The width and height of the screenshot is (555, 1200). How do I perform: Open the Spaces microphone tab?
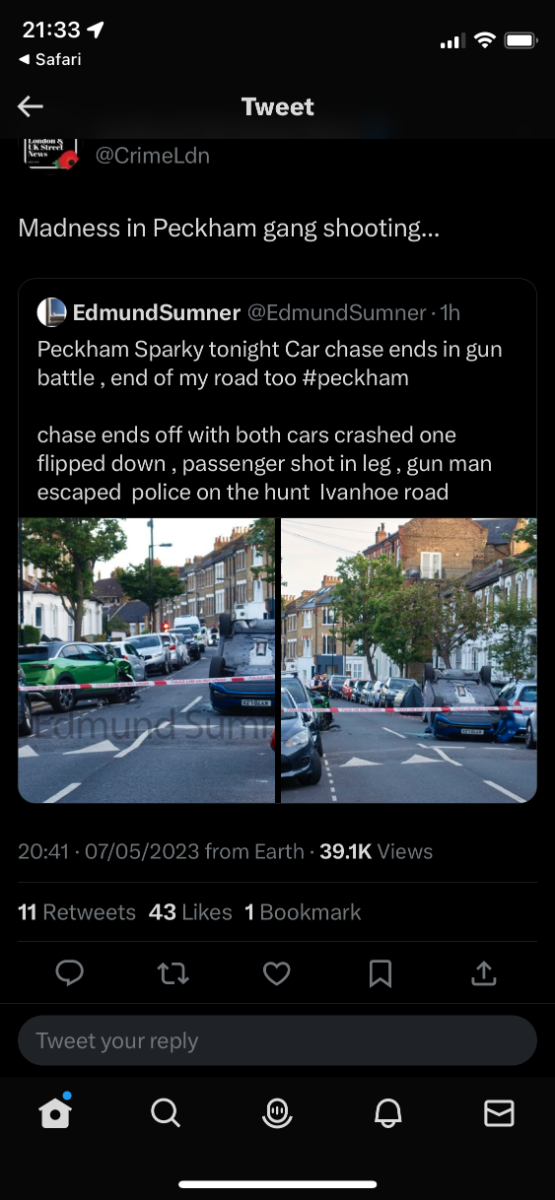(277, 1113)
